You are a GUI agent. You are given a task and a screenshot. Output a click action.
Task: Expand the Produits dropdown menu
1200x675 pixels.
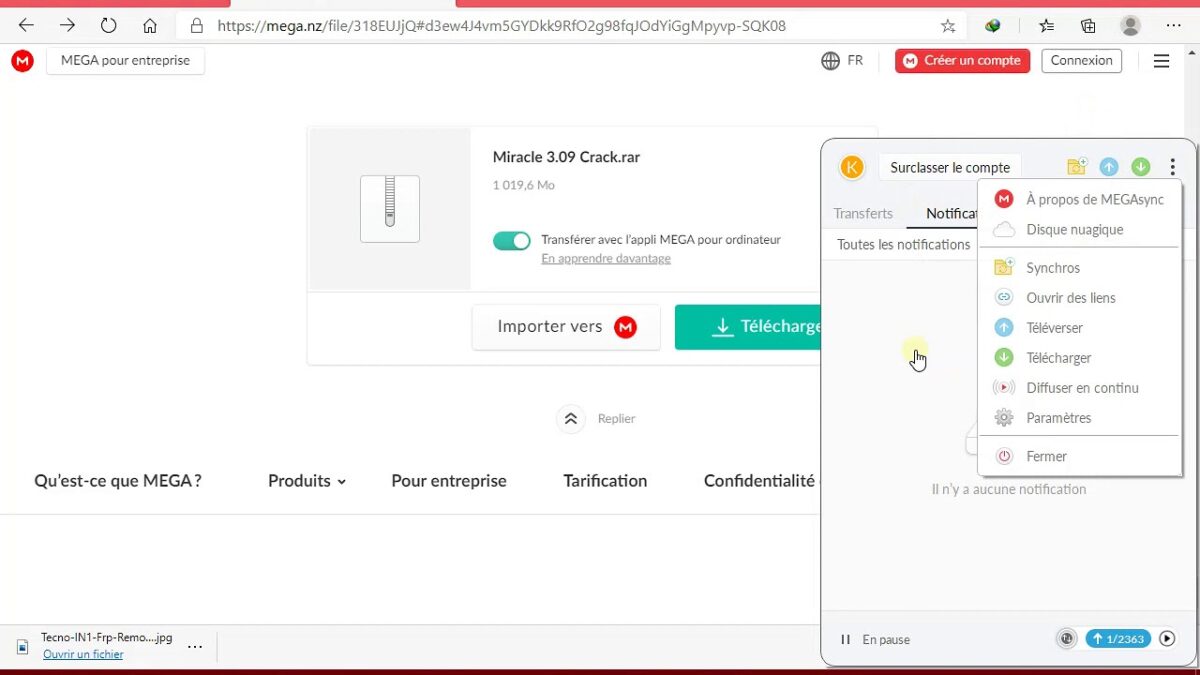coord(306,481)
